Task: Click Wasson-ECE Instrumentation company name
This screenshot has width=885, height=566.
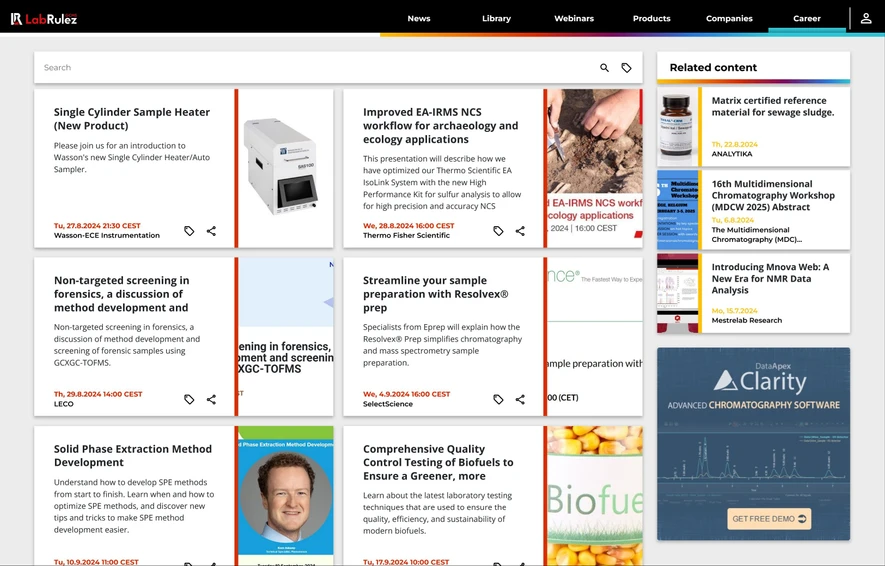Action: pos(107,235)
